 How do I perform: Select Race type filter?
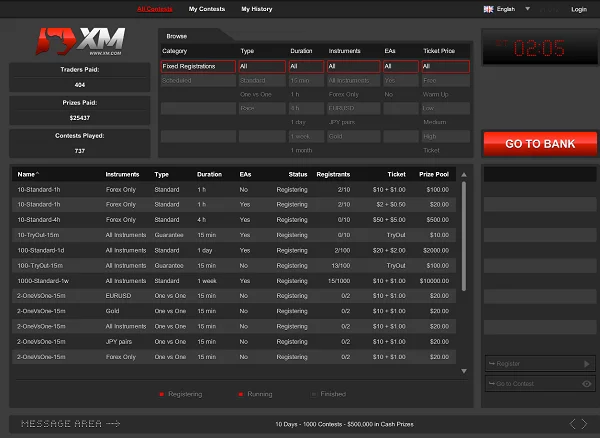pyautogui.click(x=262, y=108)
